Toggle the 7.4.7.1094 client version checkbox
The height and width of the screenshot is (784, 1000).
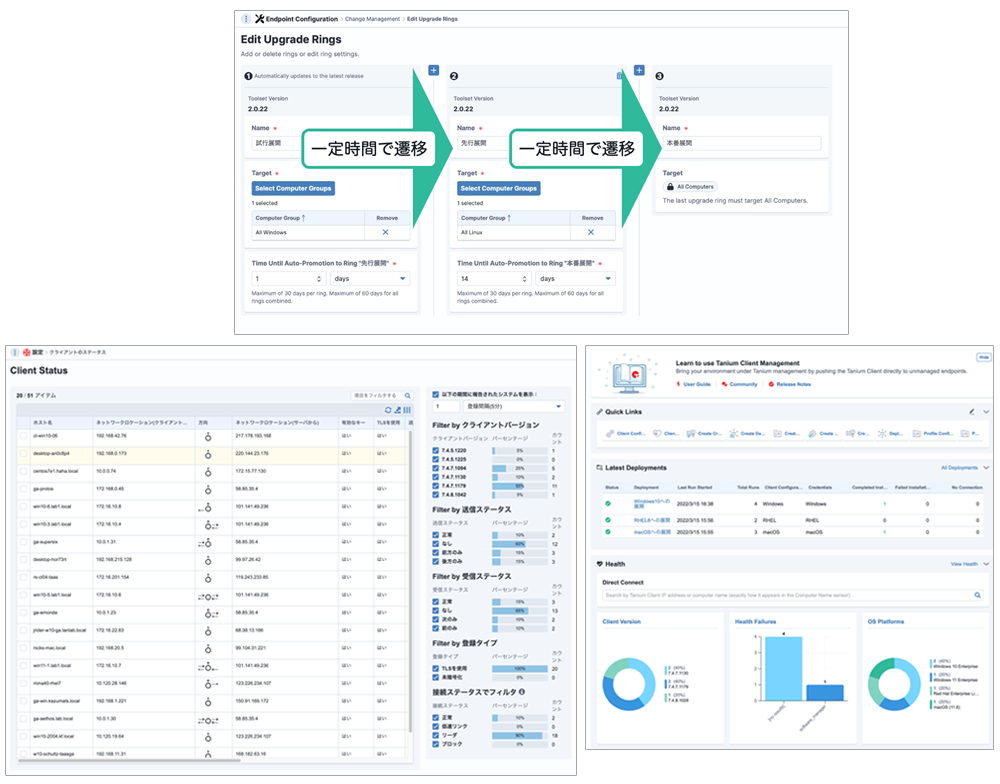(x=435, y=468)
